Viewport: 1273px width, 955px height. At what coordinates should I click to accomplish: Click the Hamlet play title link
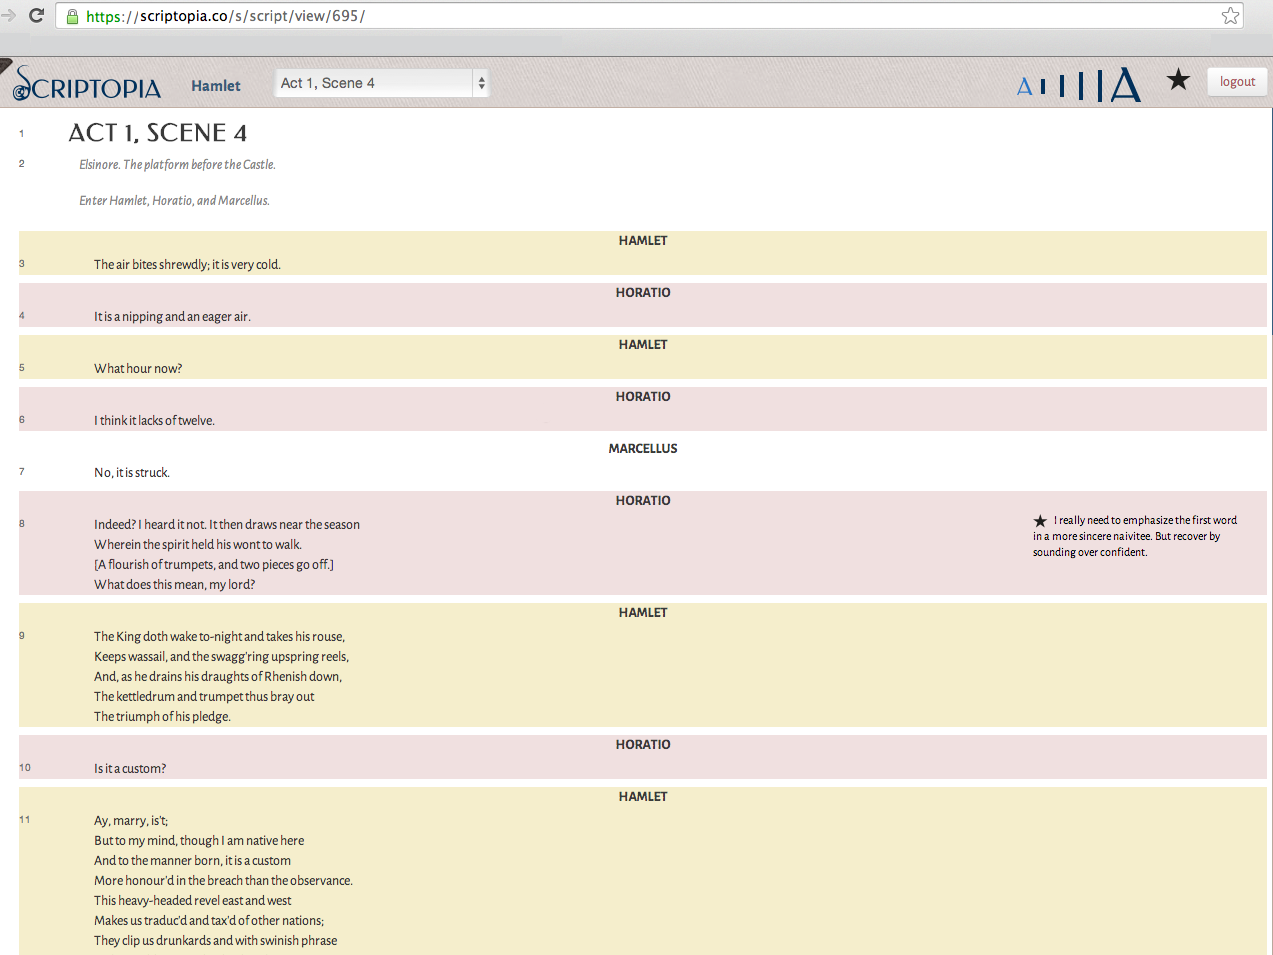pyautogui.click(x=216, y=86)
